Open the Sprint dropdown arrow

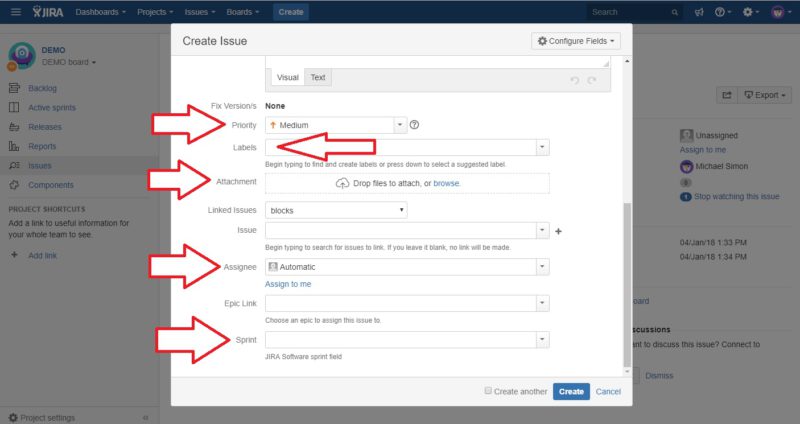tap(542, 340)
